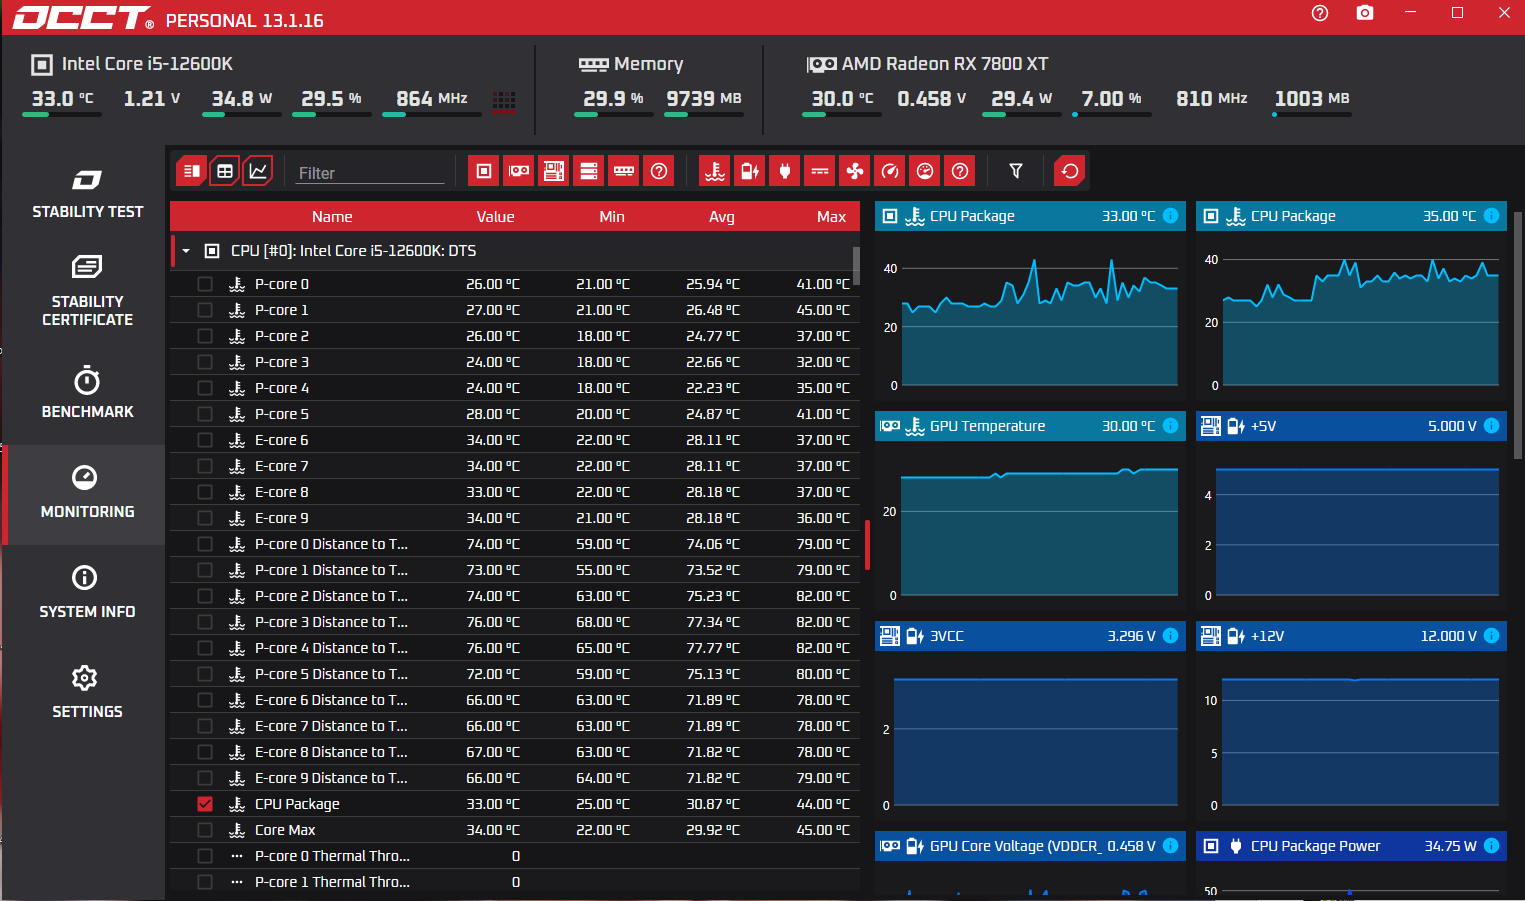This screenshot has height=901, width=1525.
Task: Click the GPU Core Voltage graph header
Action: tap(1030, 846)
